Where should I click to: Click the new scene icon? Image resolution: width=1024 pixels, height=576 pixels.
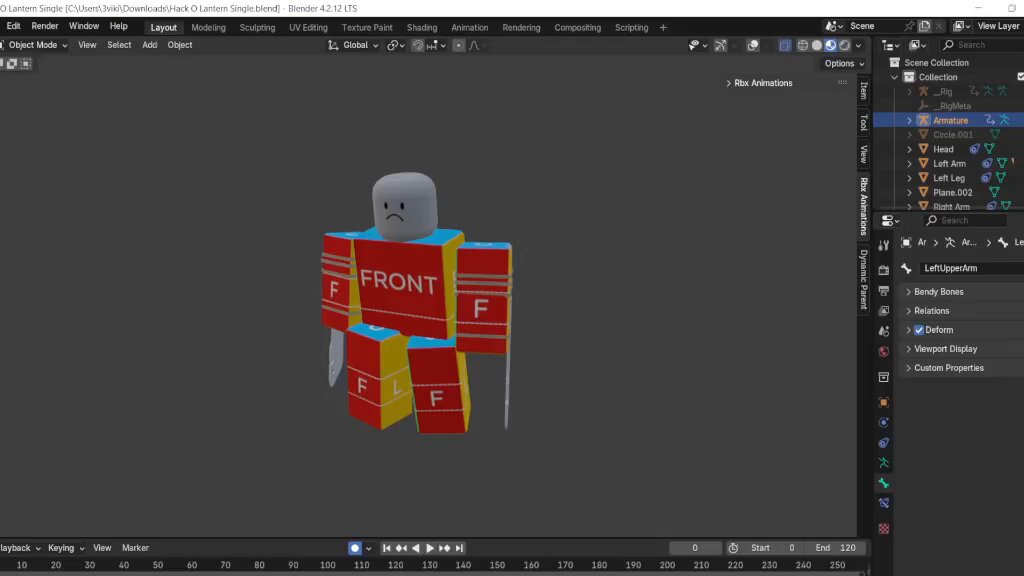pos(924,26)
